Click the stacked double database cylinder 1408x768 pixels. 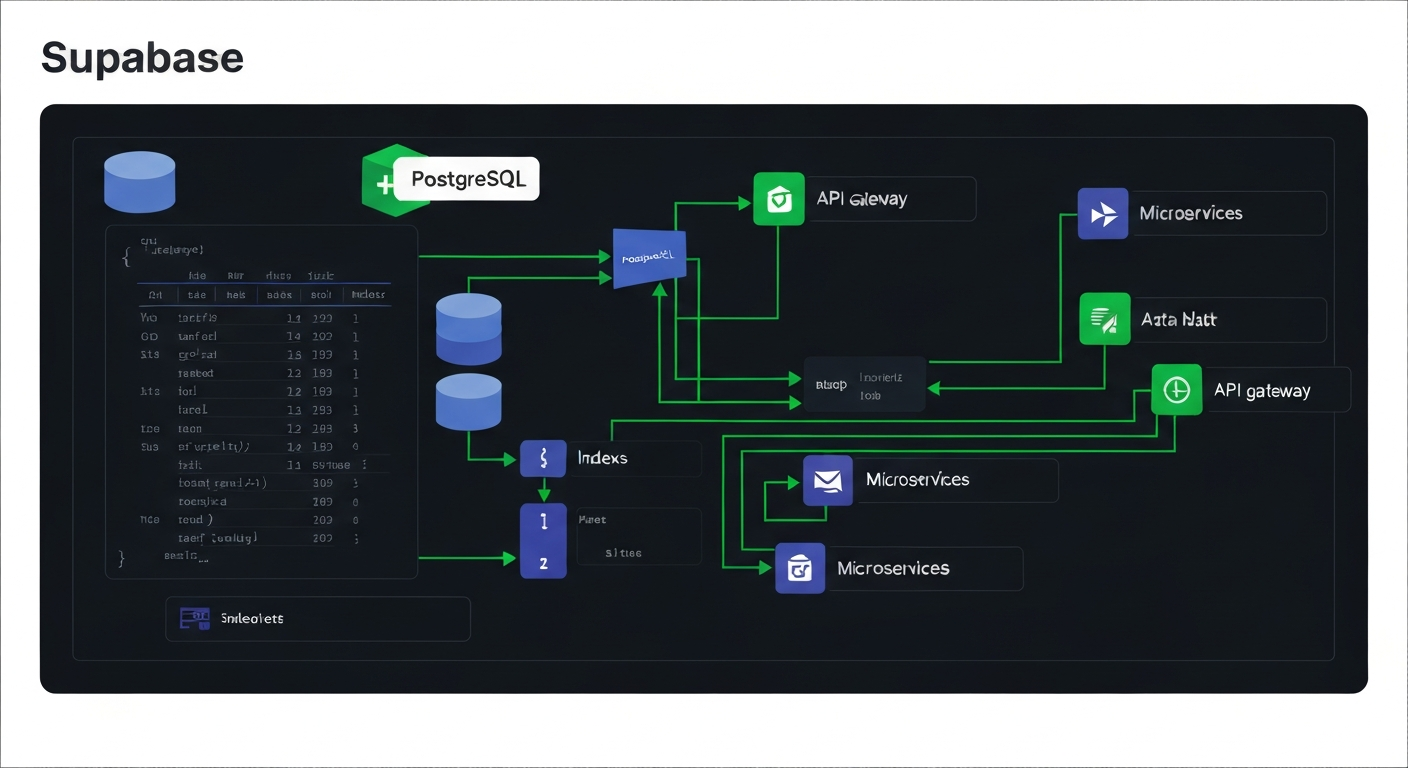pos(469,329)
